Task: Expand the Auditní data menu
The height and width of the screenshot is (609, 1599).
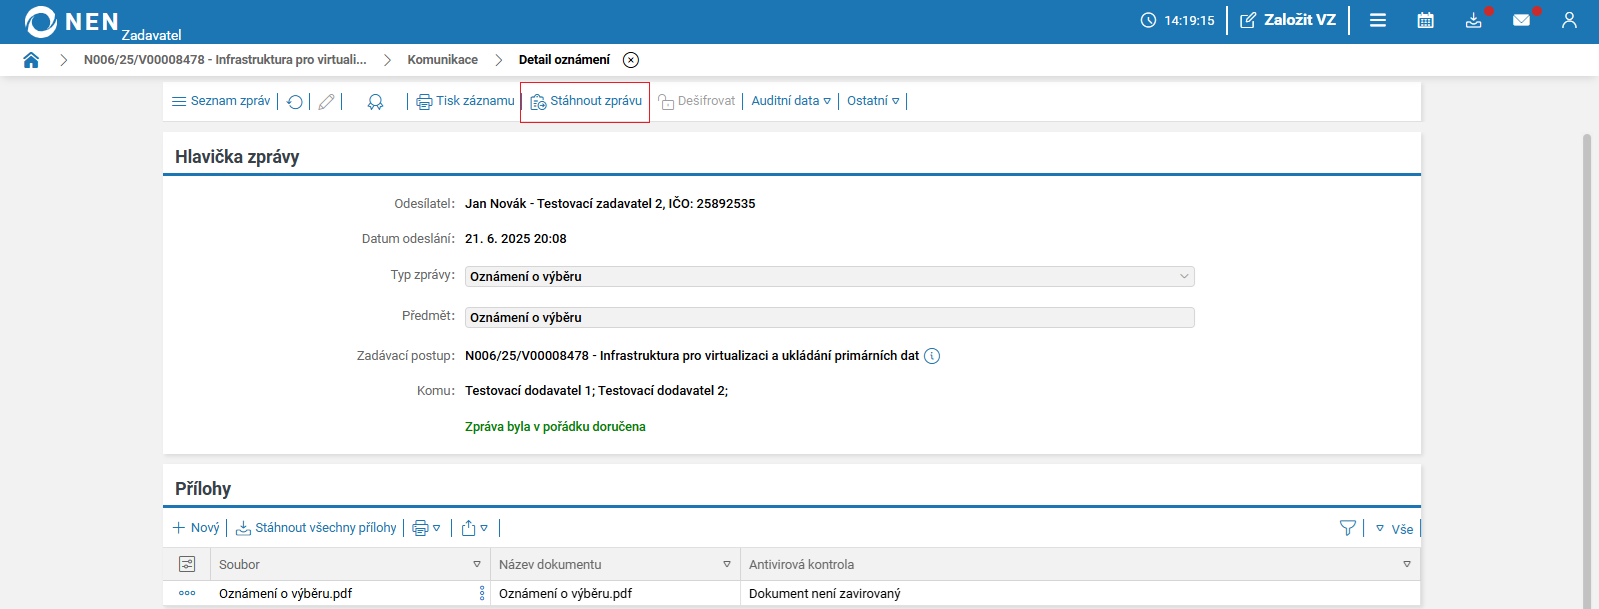Action: [791, 101]
